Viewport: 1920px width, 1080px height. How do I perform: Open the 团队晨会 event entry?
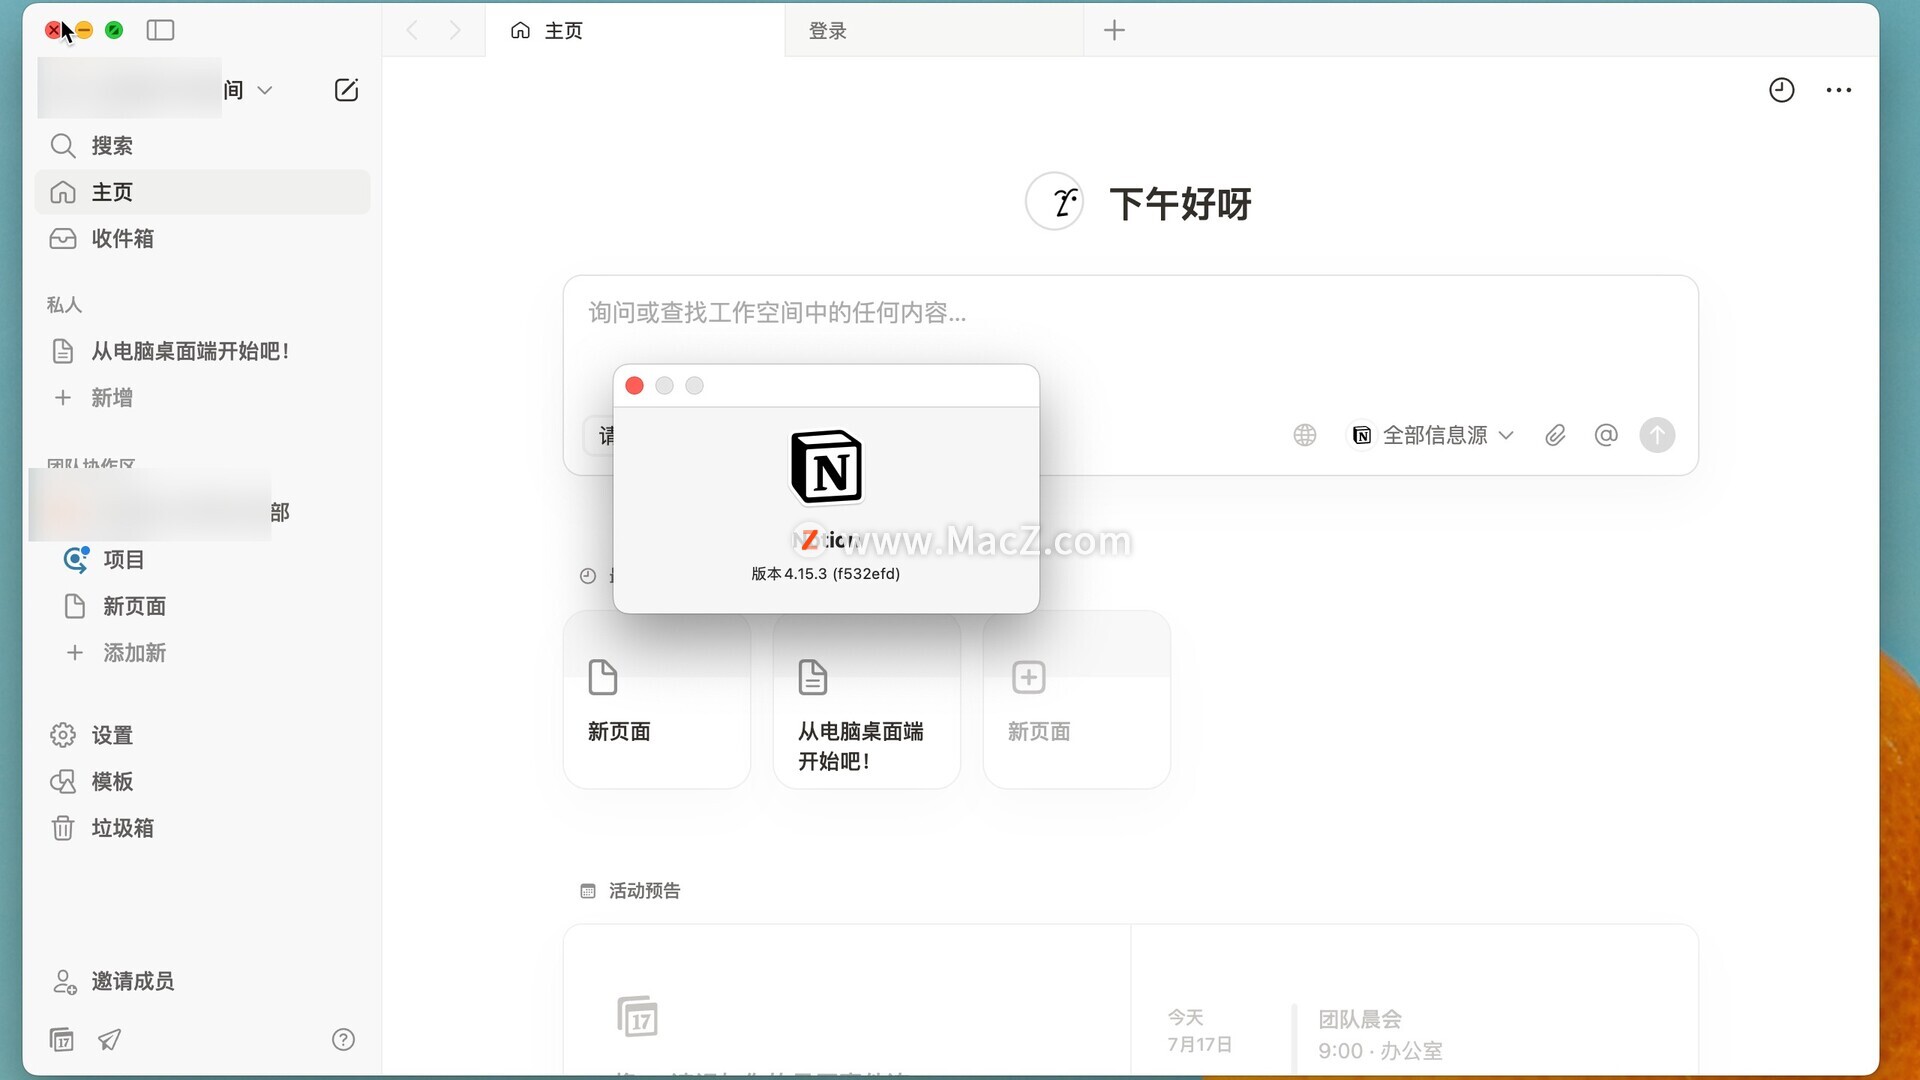pos(1380,1034)
